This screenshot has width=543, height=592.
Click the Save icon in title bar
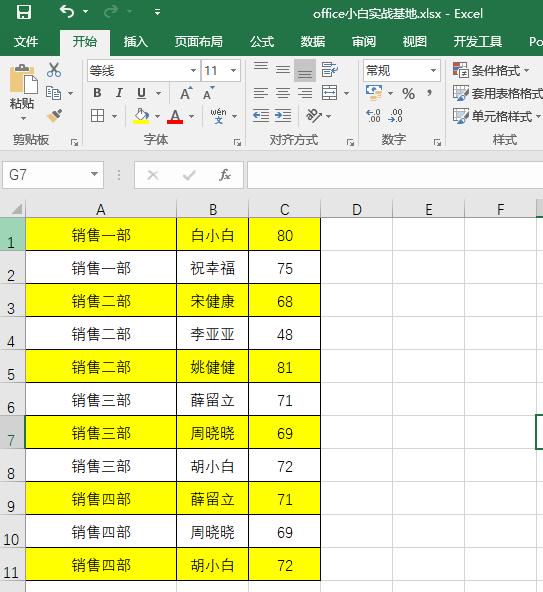[x=23, y=12]
